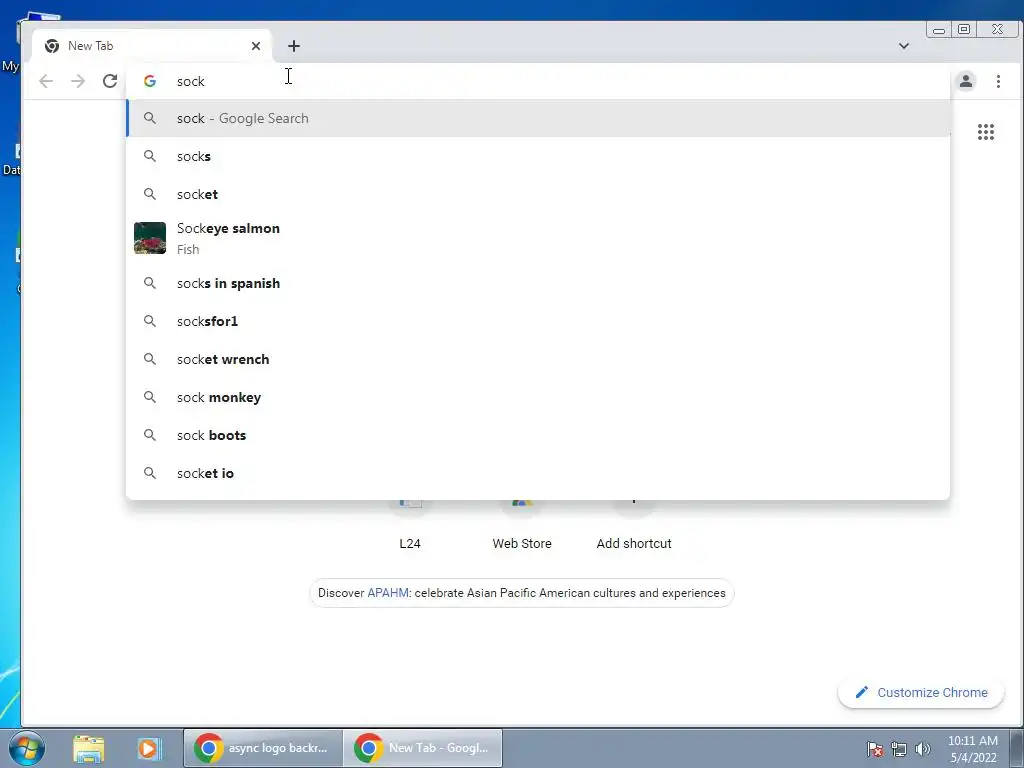
Task: Click the Customize Chrome button
Action: [921, 692]
